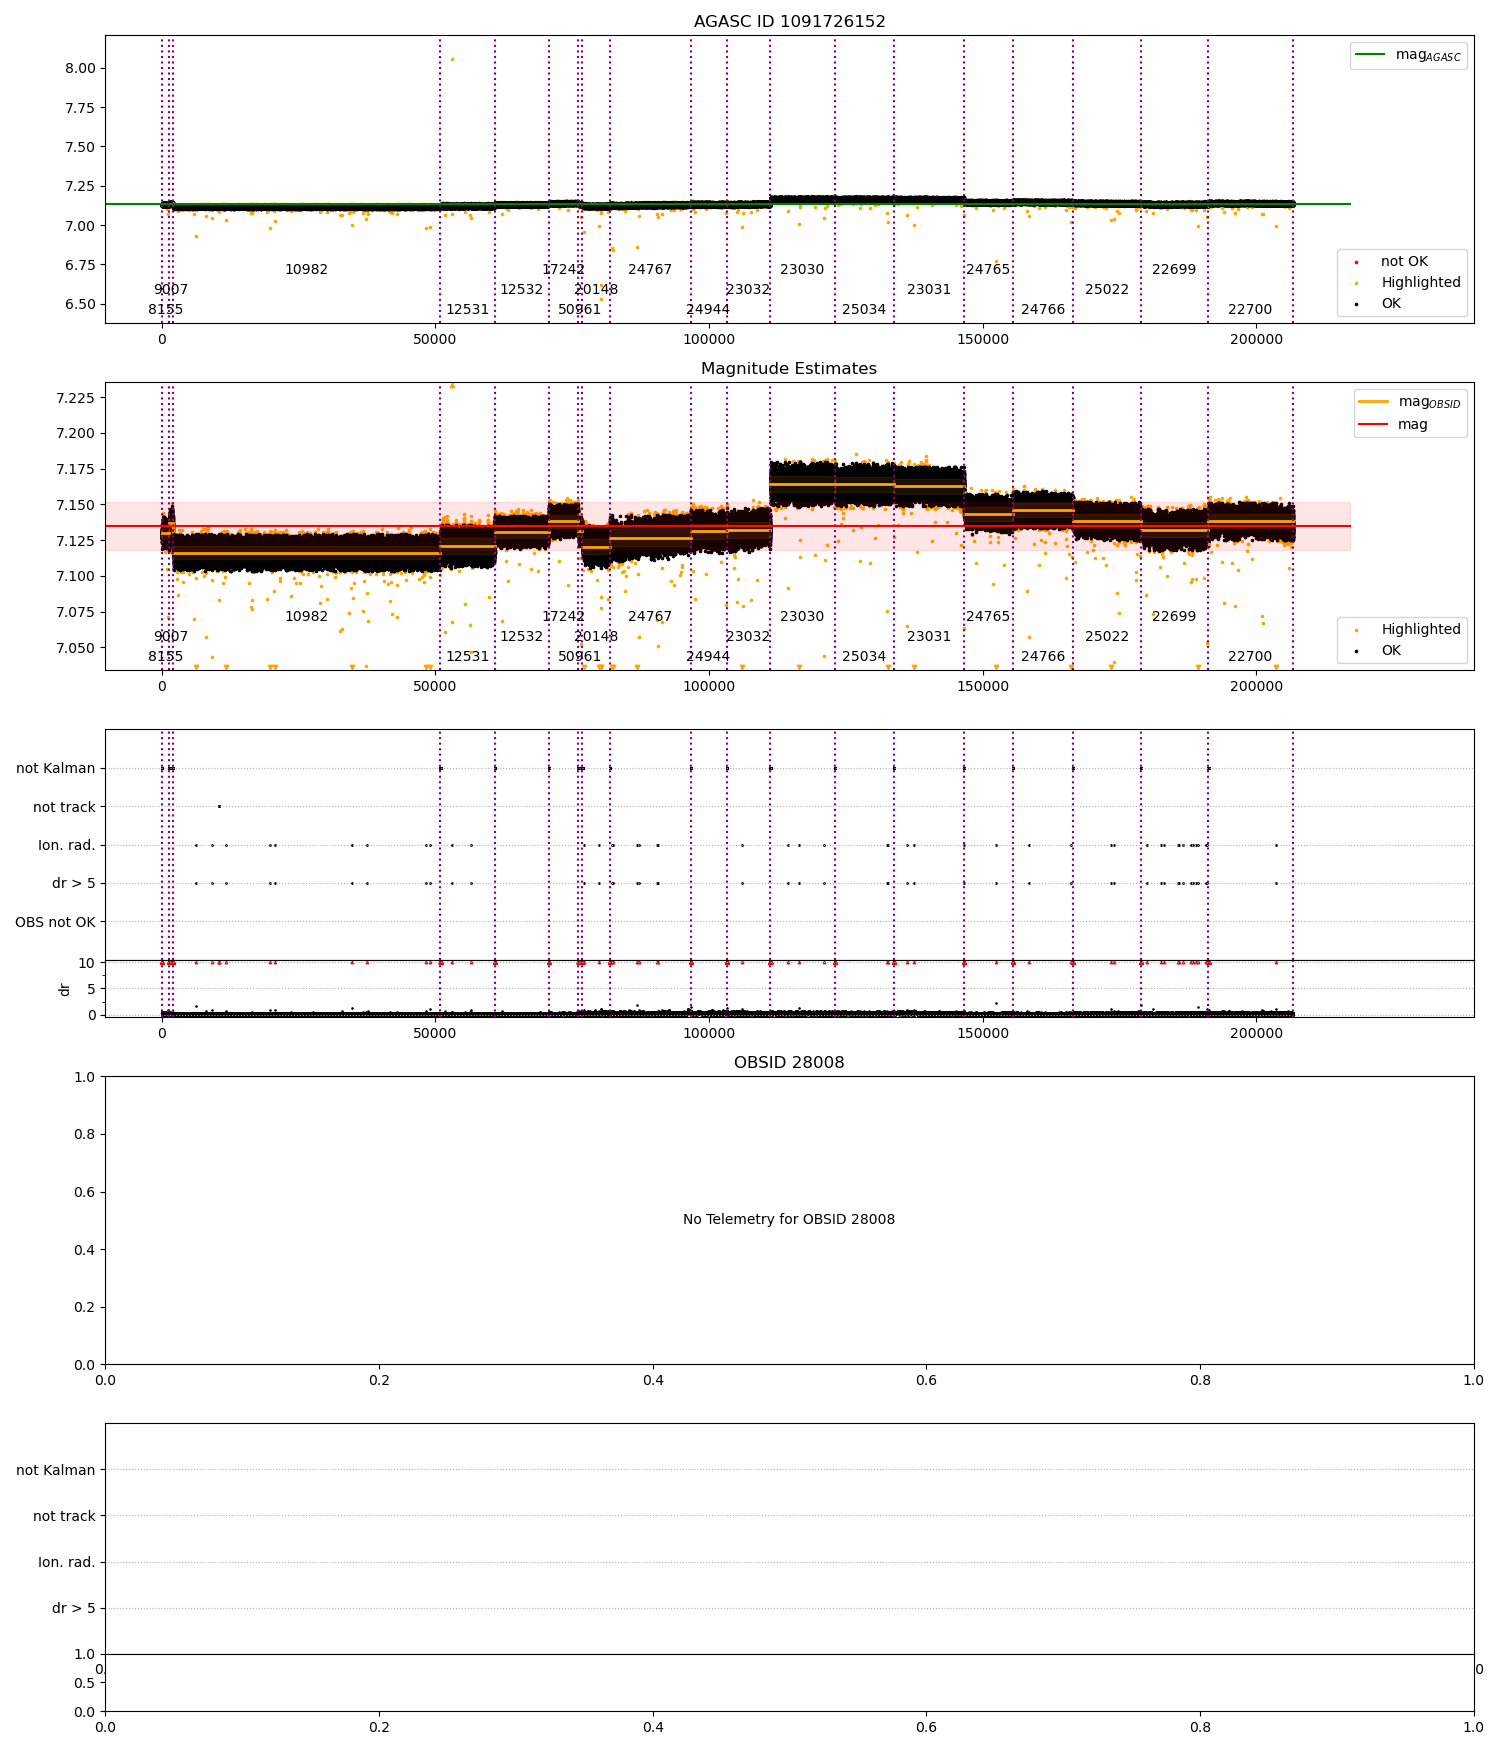Click "dr > 5" label in the empty bottom plot
The height and width of the screenshot is (1750, 1500).
(x=74, y=1609)
